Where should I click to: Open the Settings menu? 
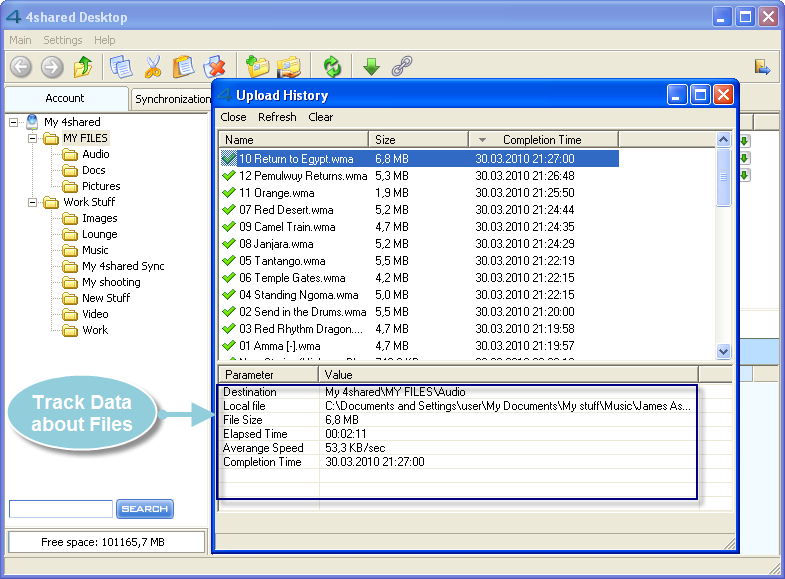(63, 40)
